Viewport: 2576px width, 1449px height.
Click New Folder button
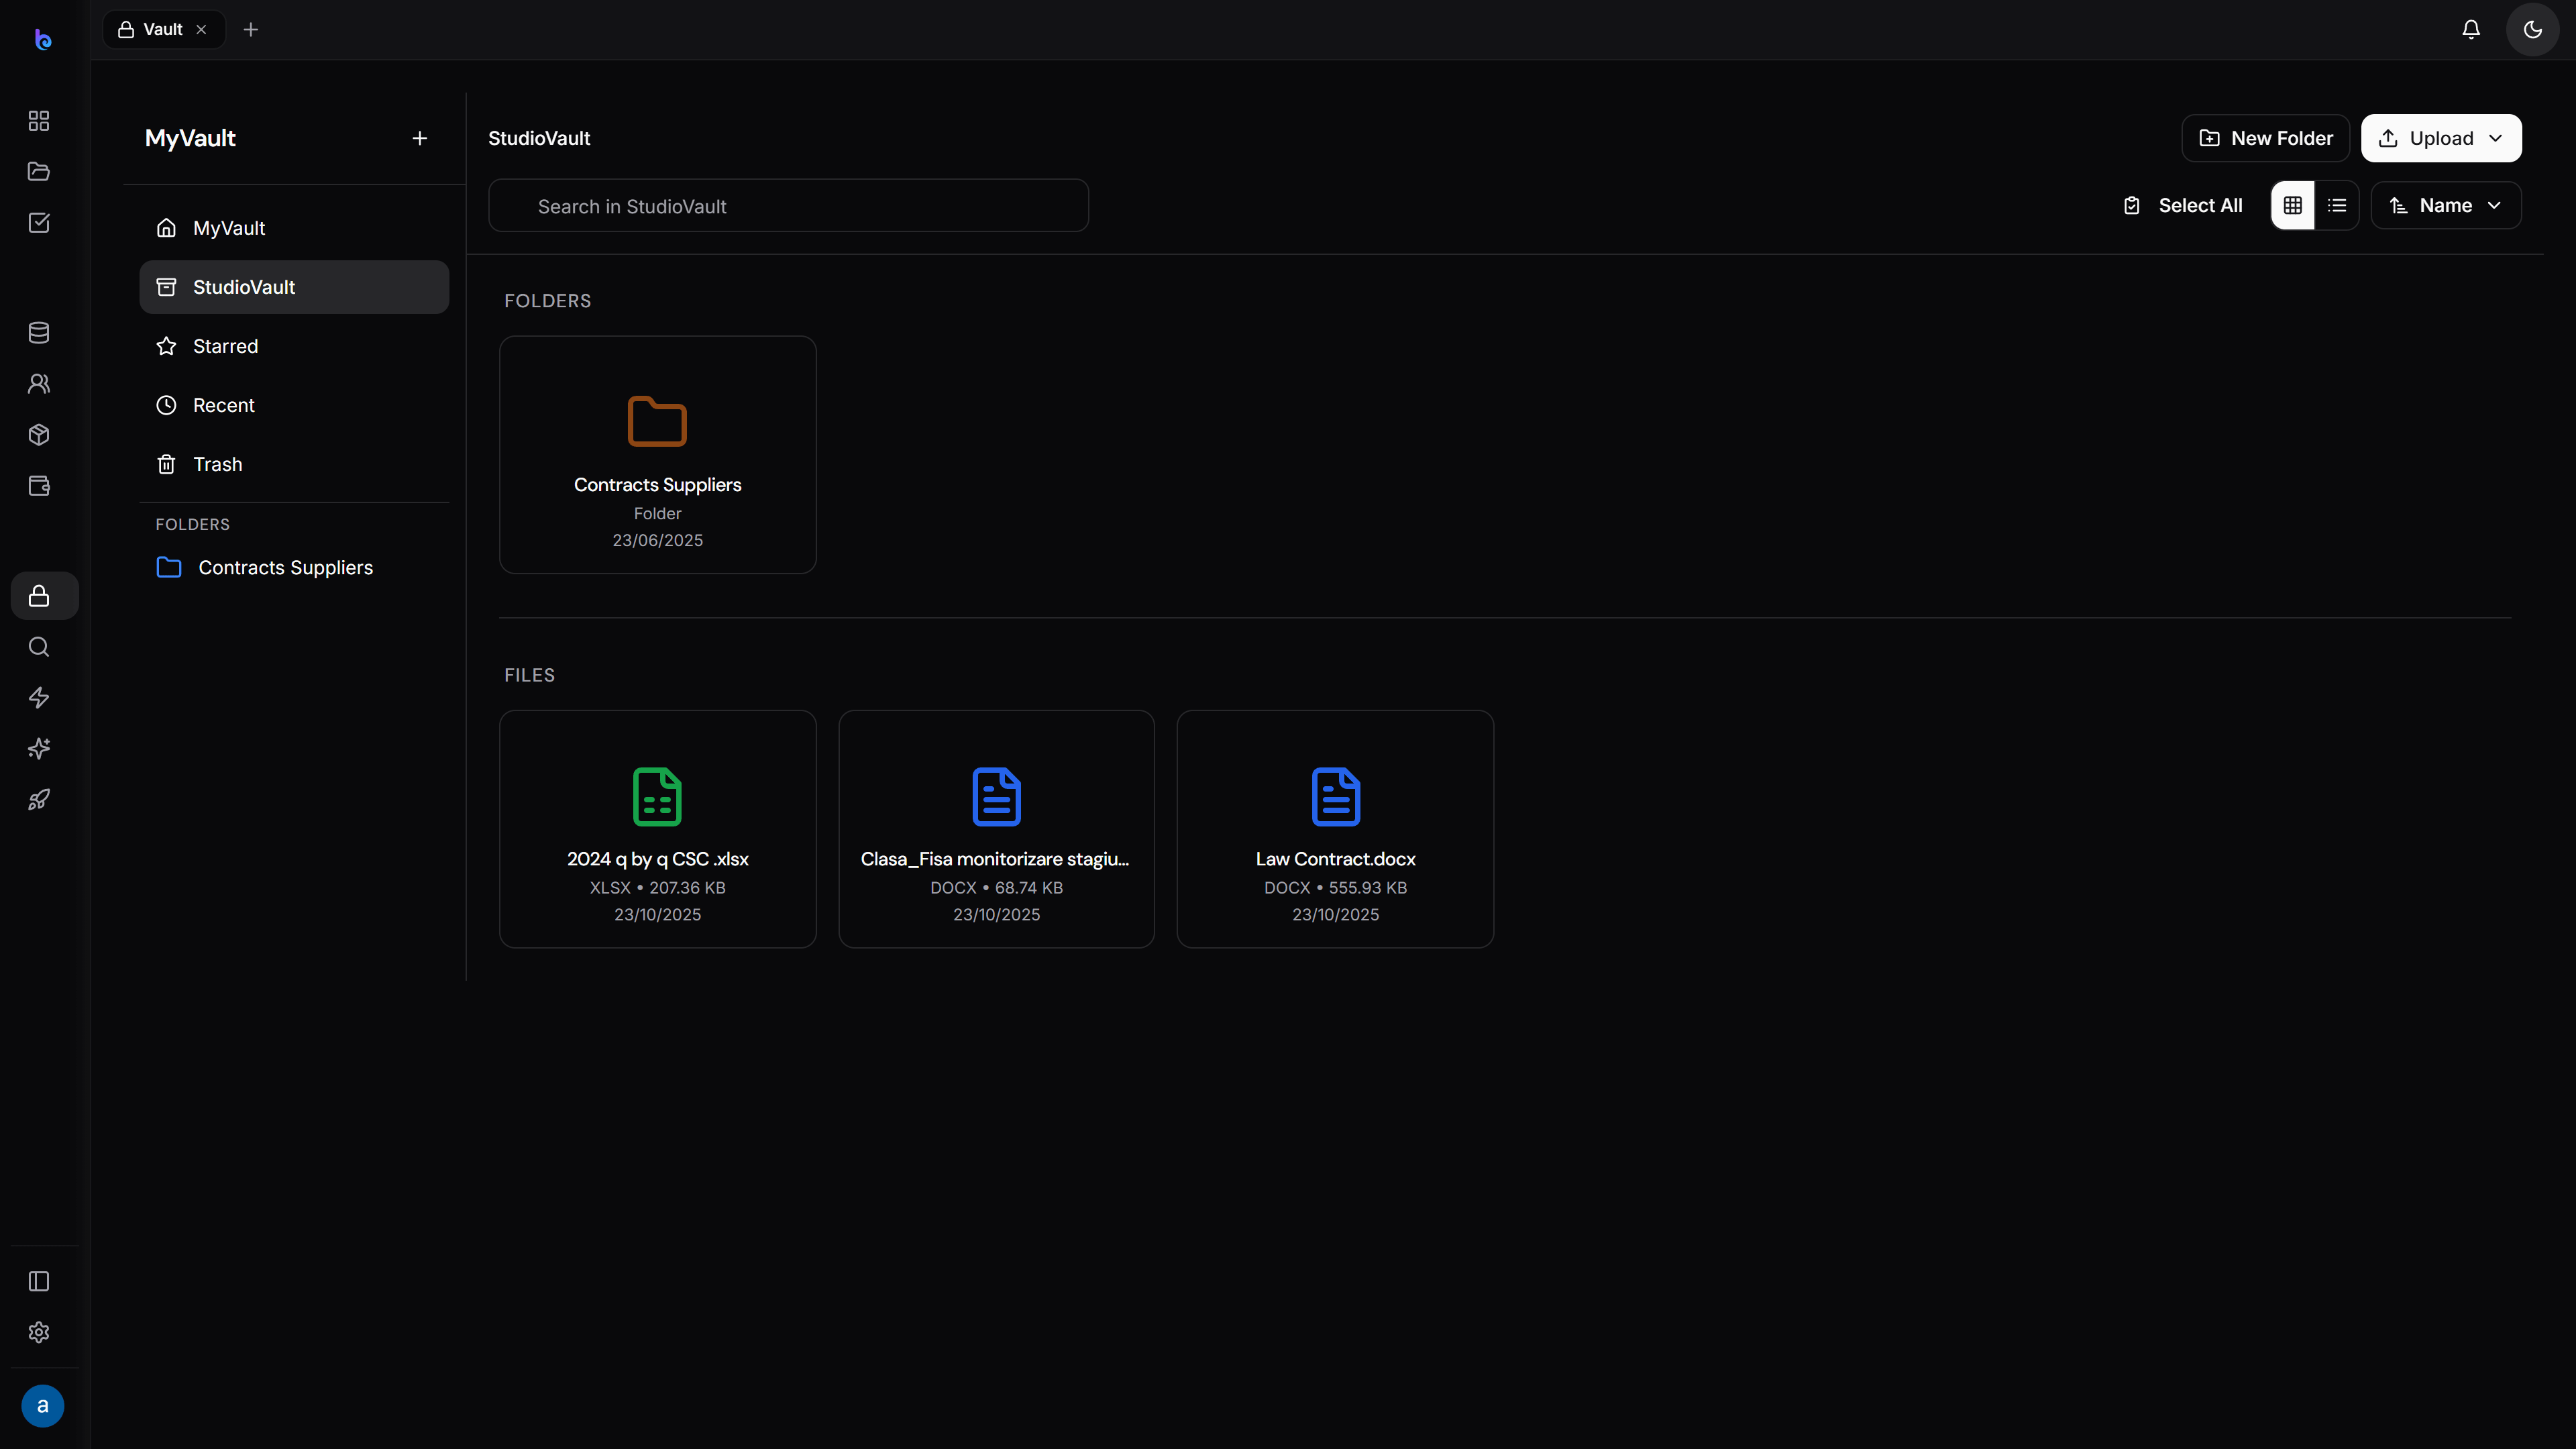pos(2265,138)
